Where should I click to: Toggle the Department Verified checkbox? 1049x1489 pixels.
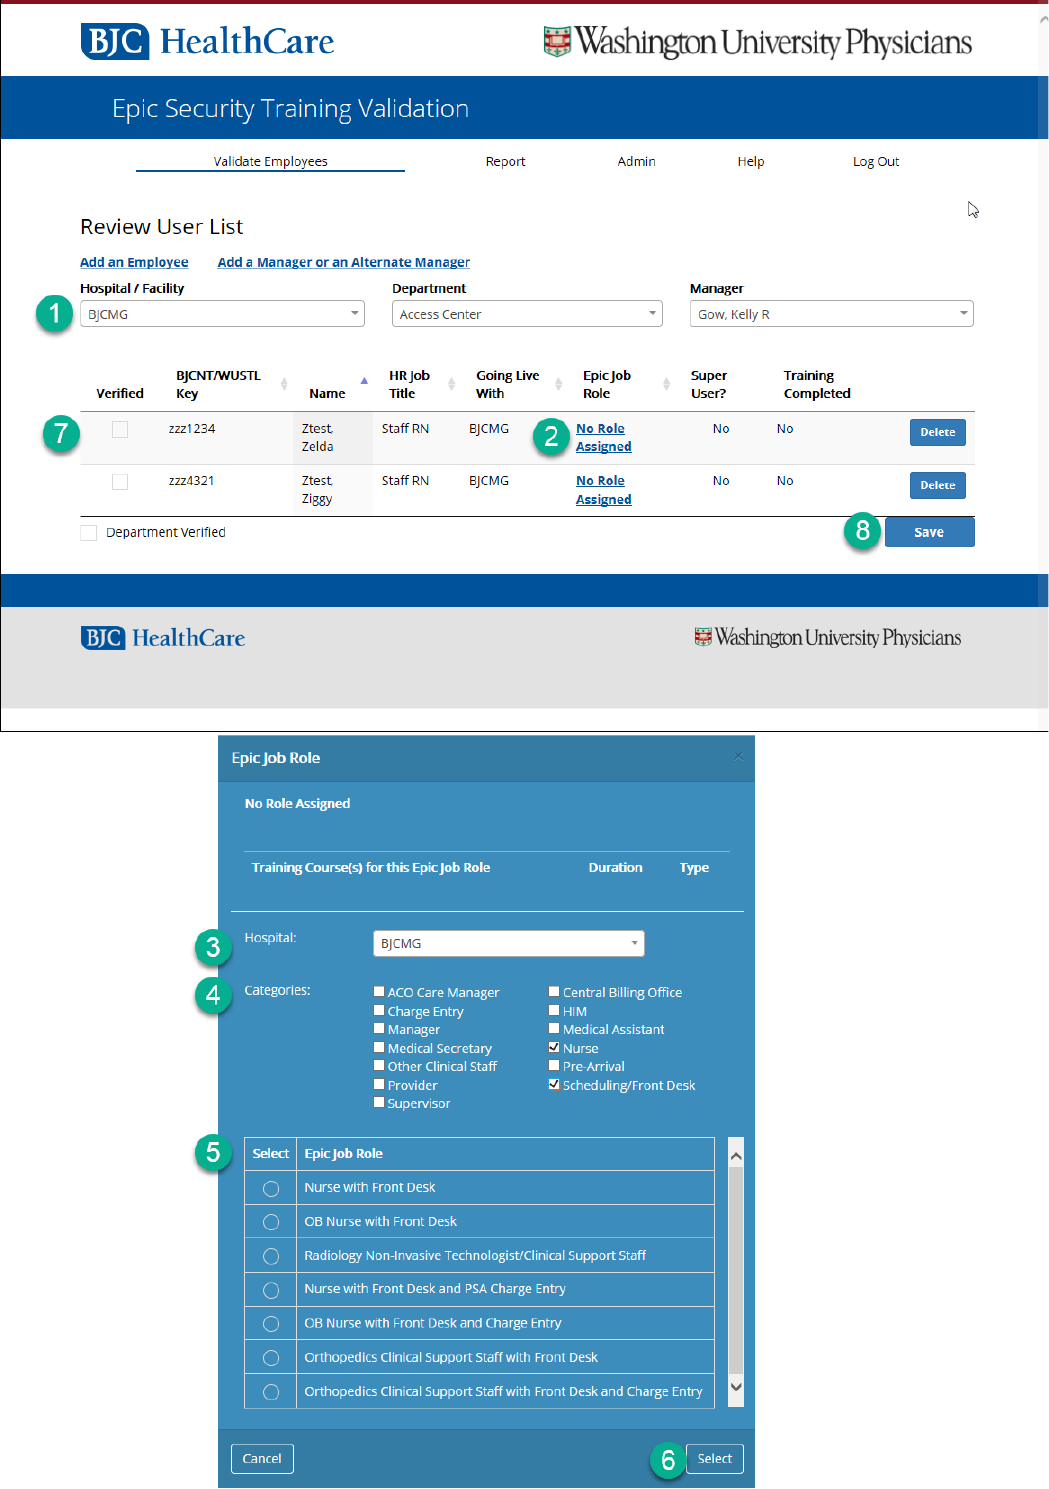pyautogui.click(x=88, y=533)
